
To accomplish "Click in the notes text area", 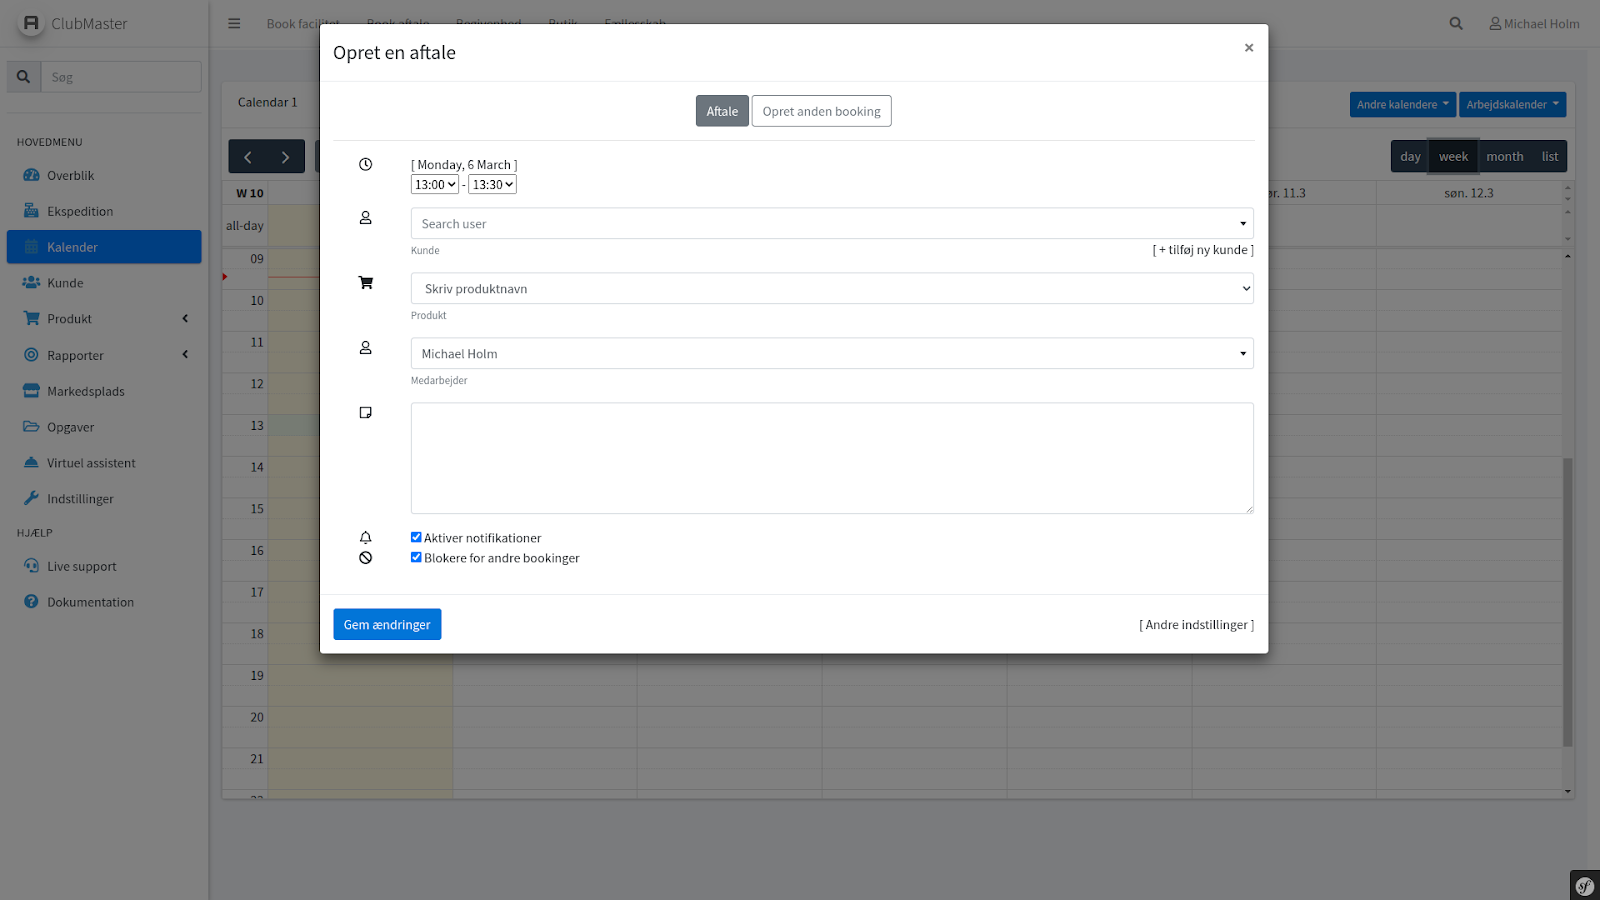I will click(x=831, y=458).
